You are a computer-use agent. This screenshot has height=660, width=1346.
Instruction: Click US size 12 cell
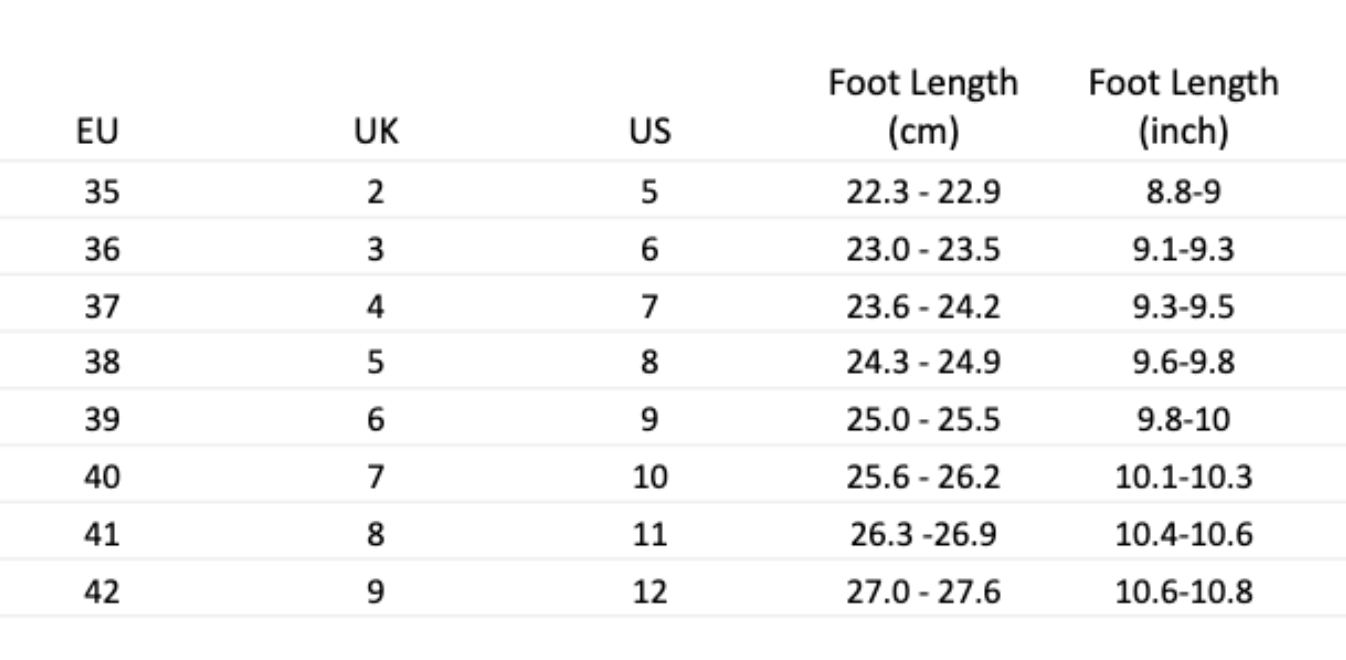(x=649, y=591)
